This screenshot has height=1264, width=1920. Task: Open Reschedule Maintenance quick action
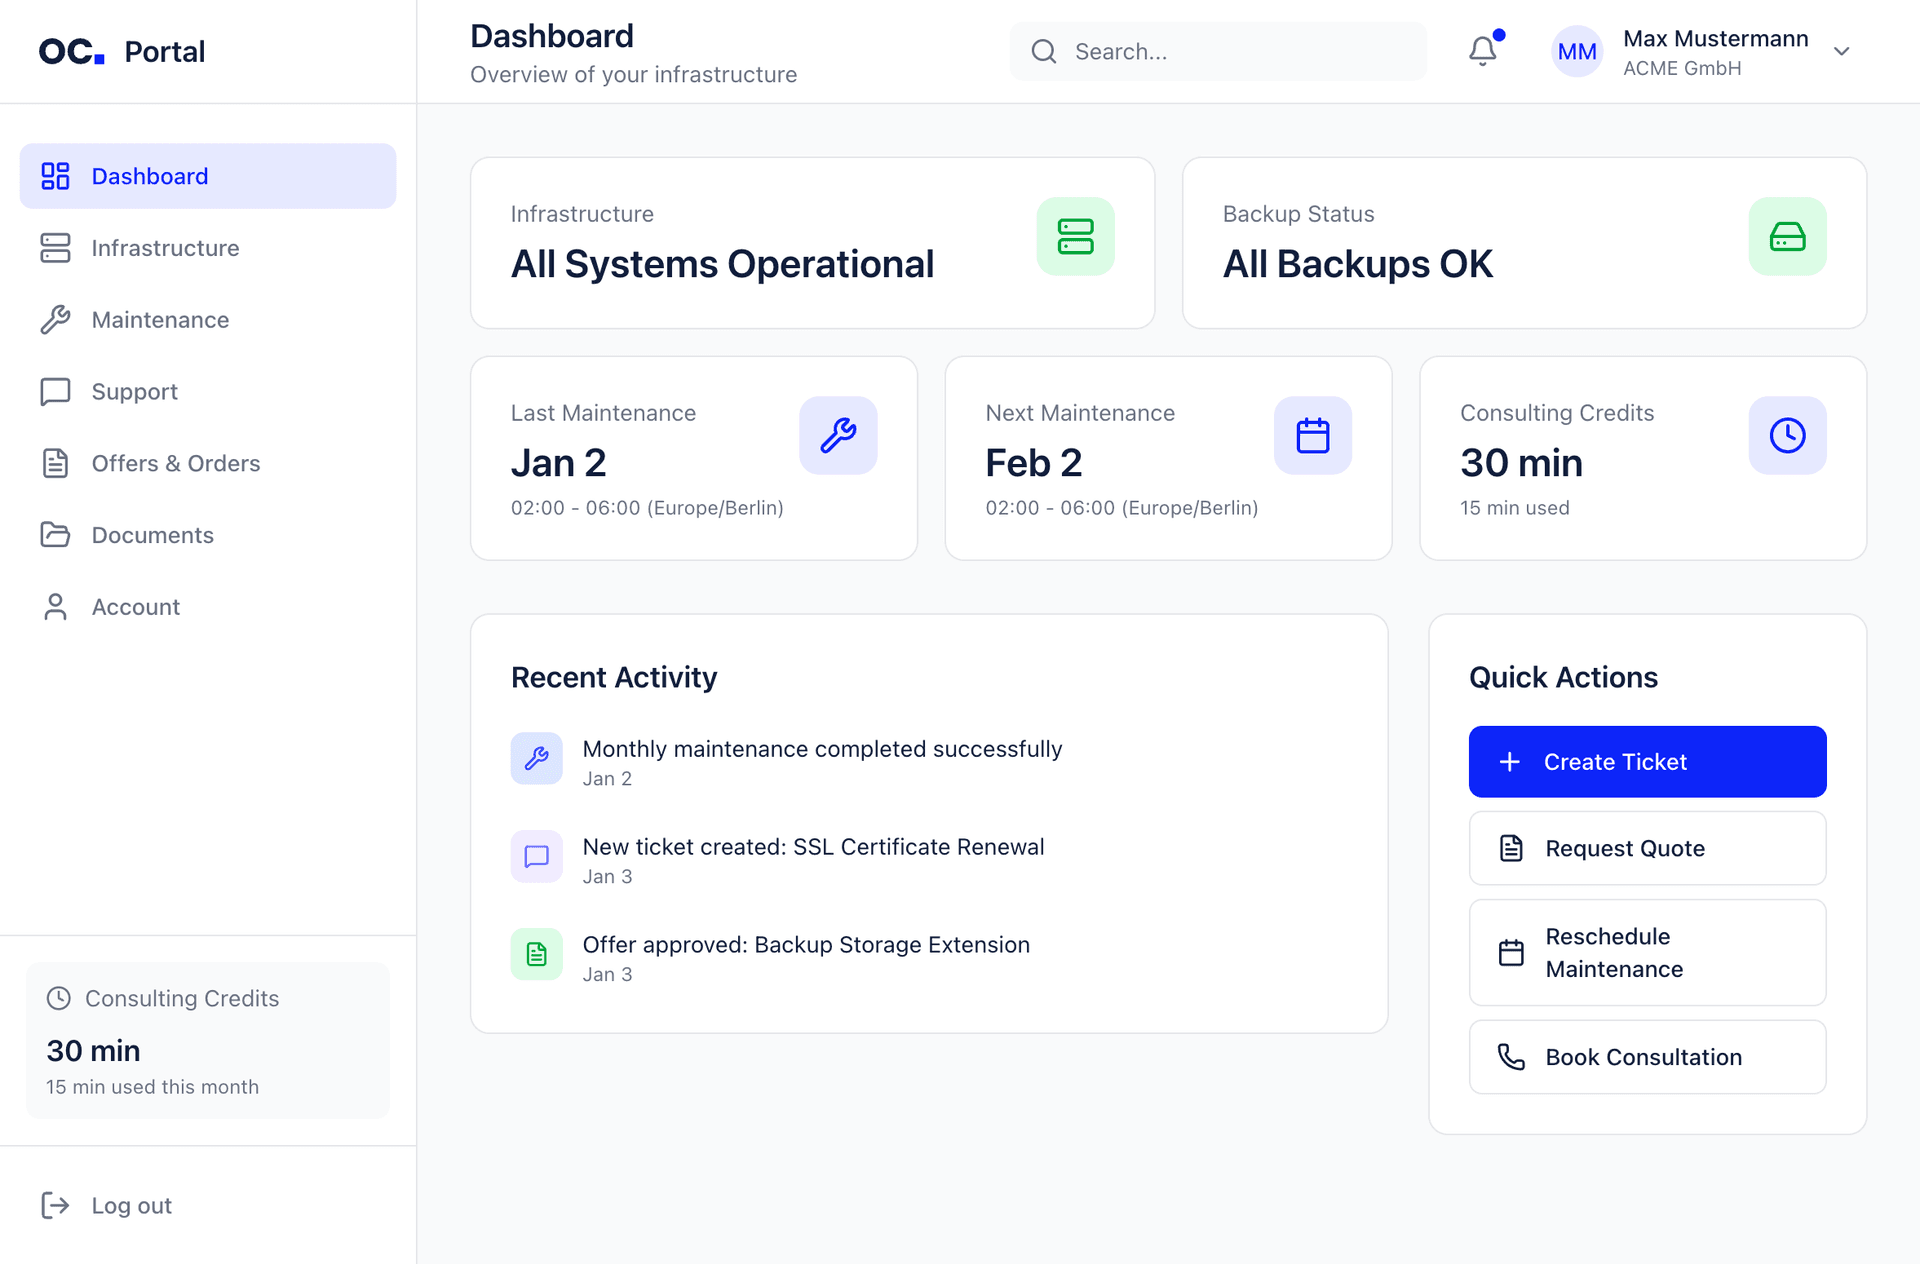1646,952
